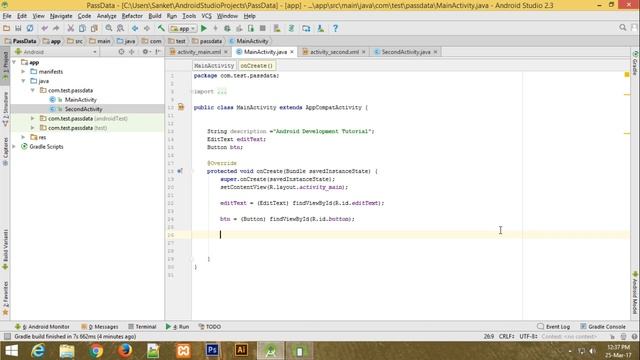Click the Search Everywhere magnifier icon
640x360 pixels.
(622, 27)
